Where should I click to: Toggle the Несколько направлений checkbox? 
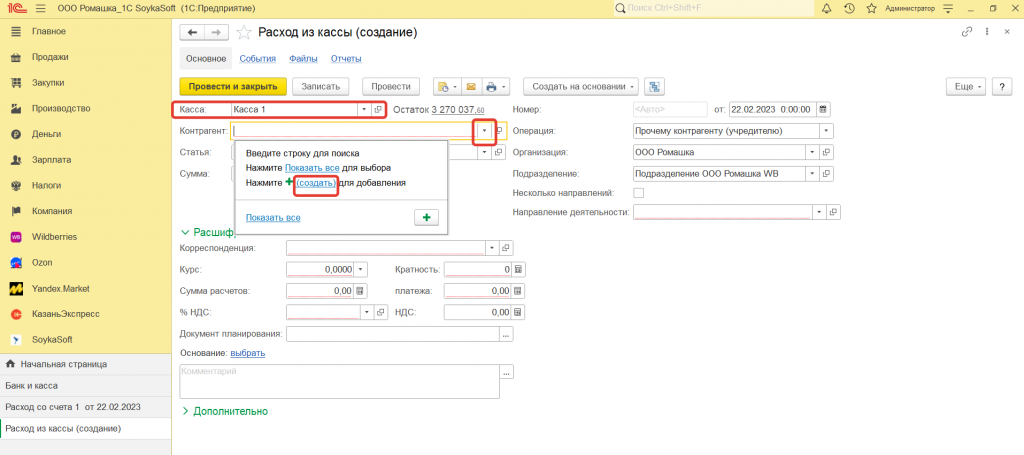(x=639, y=192)
